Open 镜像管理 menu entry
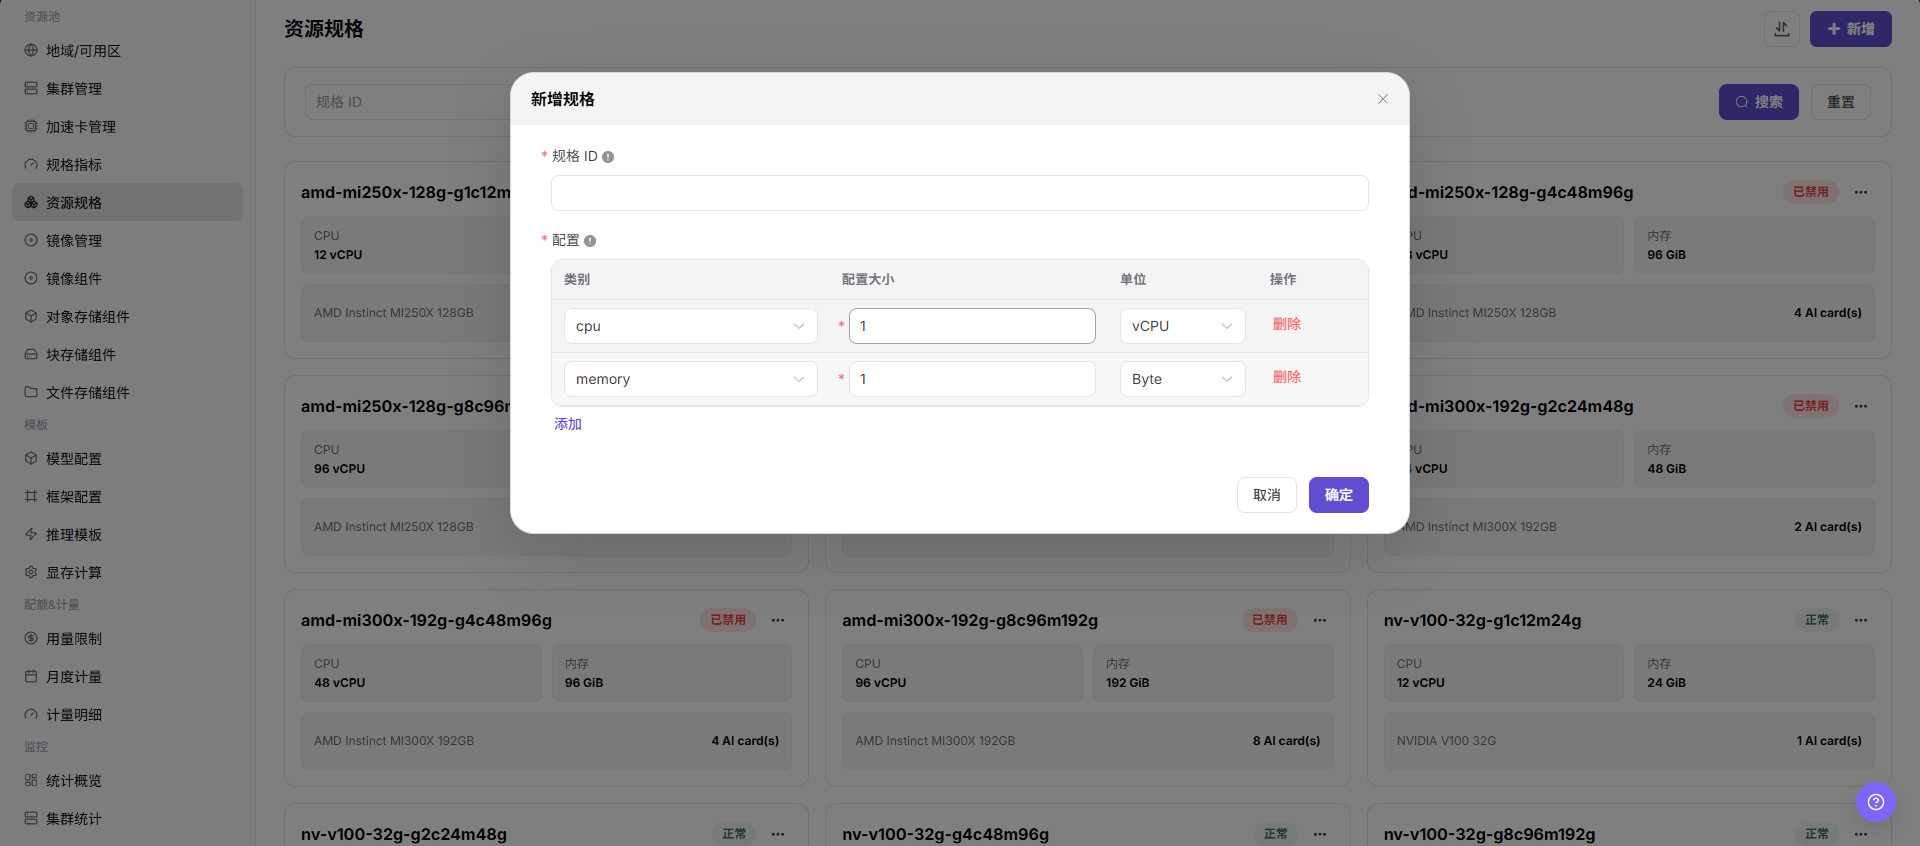1920x846 pixels. (x=127, y=240)
